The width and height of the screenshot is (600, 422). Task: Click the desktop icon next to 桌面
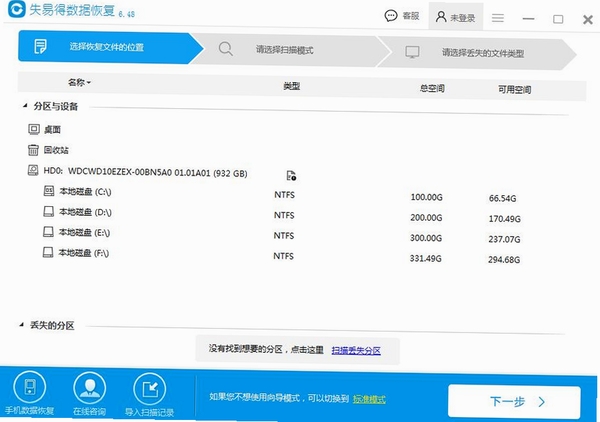[x=34, y=129]
